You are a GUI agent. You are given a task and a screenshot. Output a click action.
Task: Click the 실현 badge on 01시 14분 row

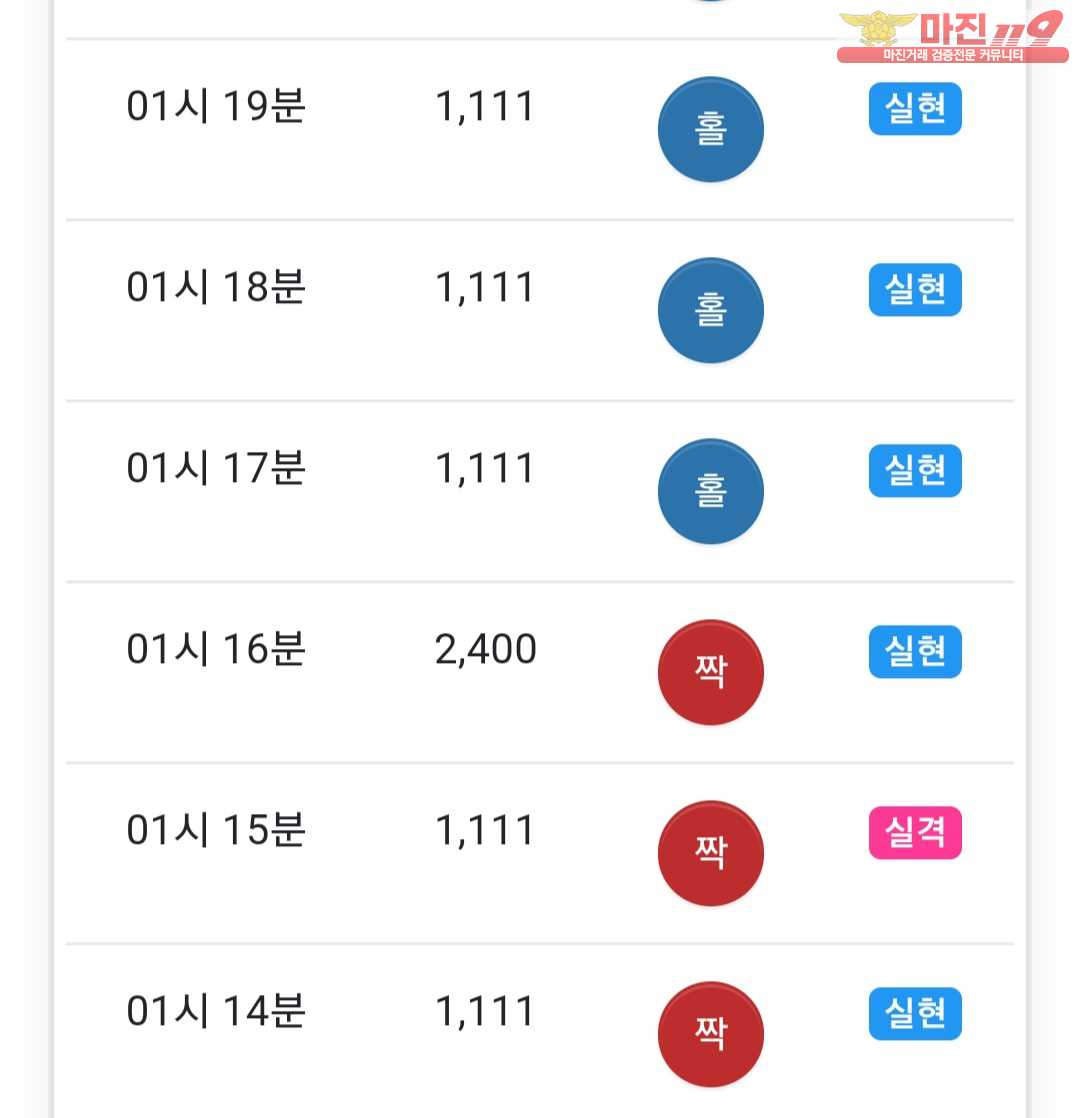pyautogui.click(x=915, y=1014)
